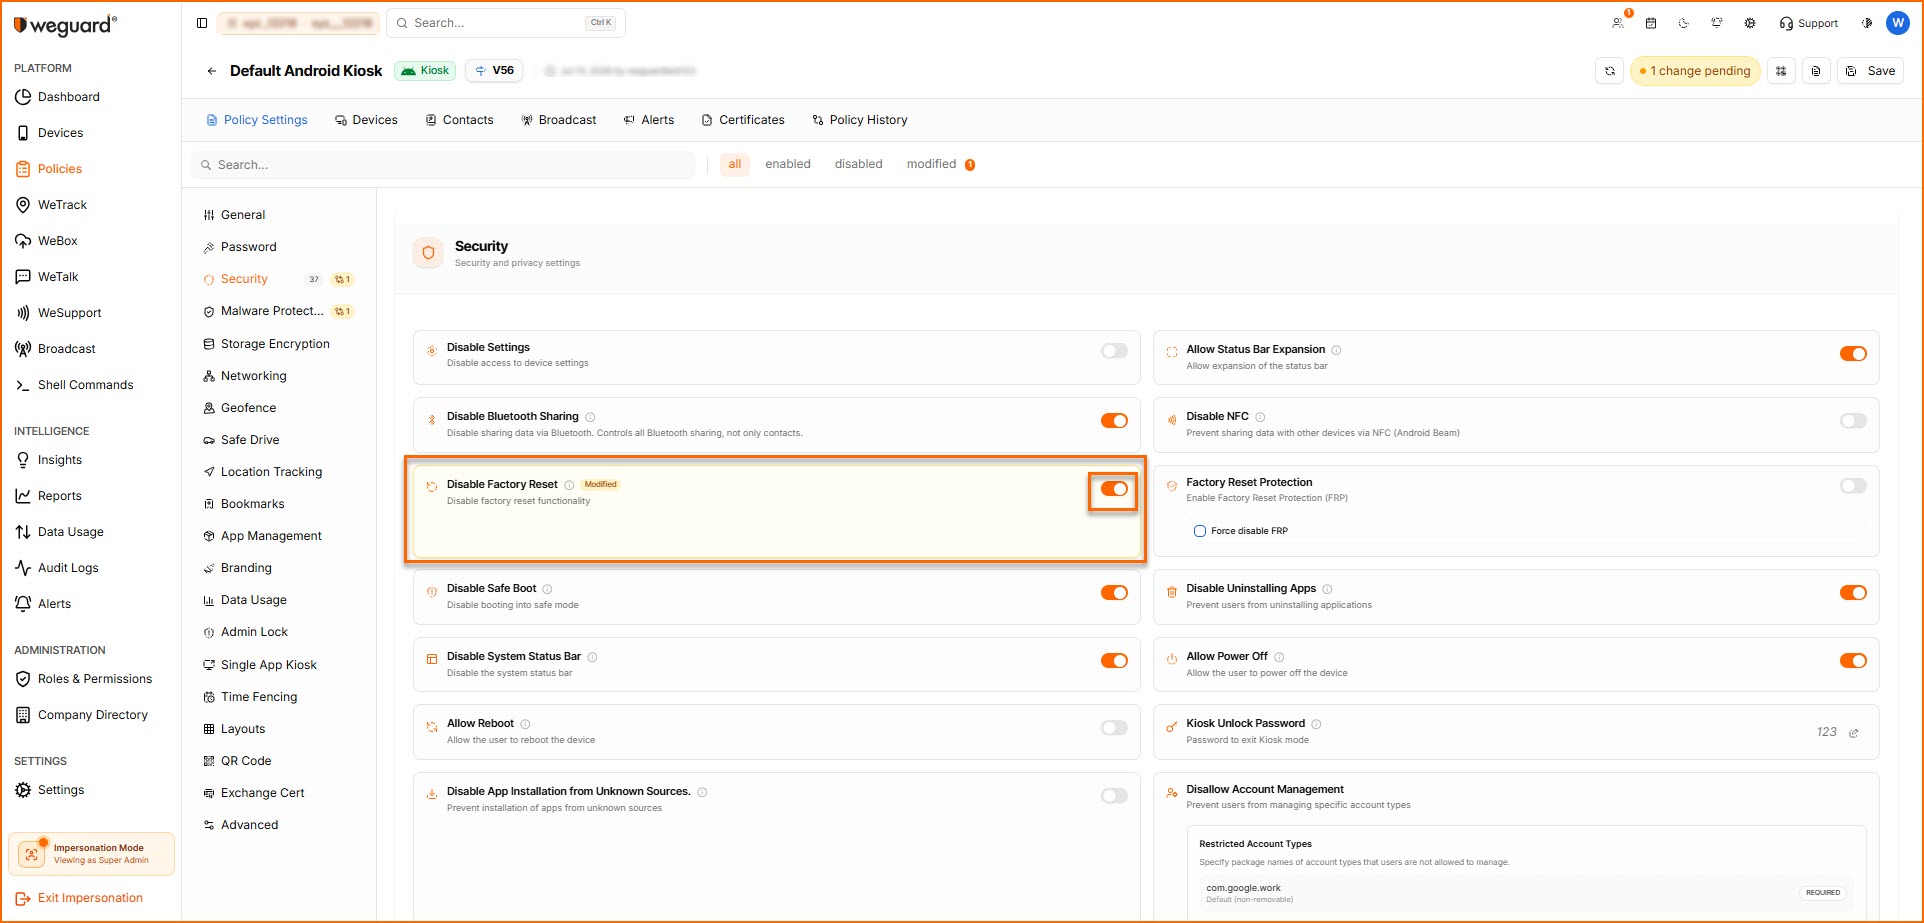Click info icon beside Allow Reboot

click(525, 724)
